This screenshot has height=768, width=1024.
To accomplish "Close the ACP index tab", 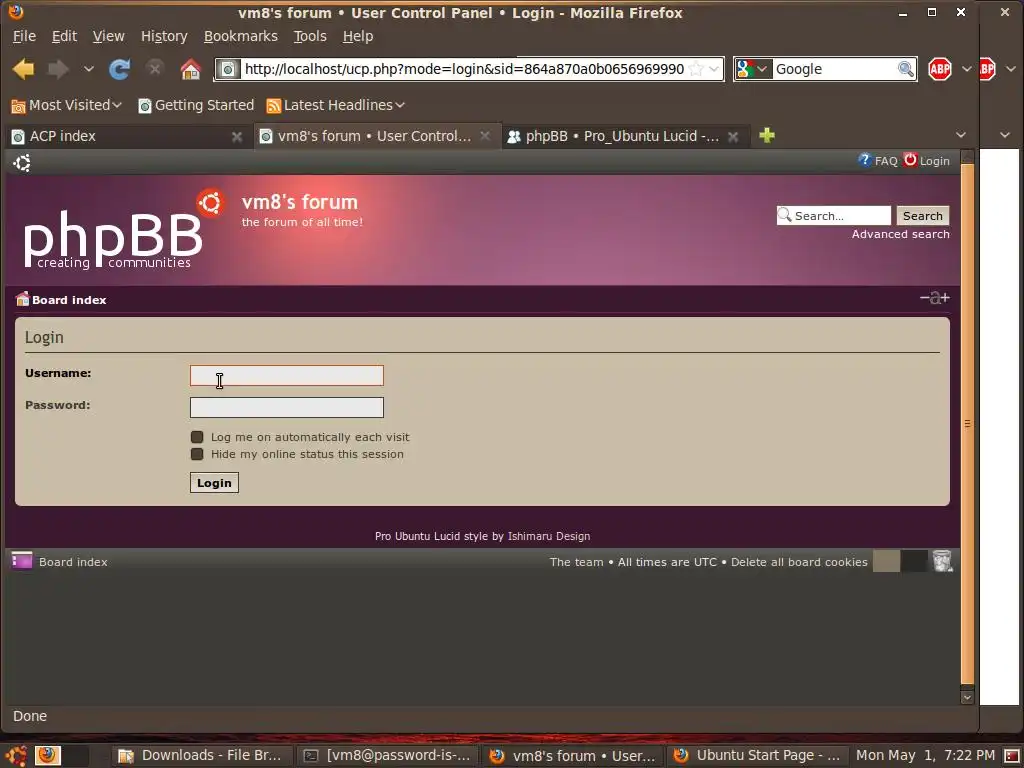I will [237, 136].
